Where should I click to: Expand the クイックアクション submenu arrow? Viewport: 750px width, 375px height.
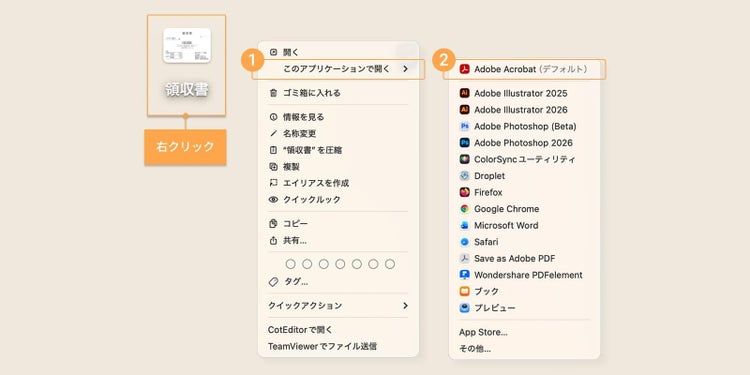pyautogui.click(x=406, y=305)
